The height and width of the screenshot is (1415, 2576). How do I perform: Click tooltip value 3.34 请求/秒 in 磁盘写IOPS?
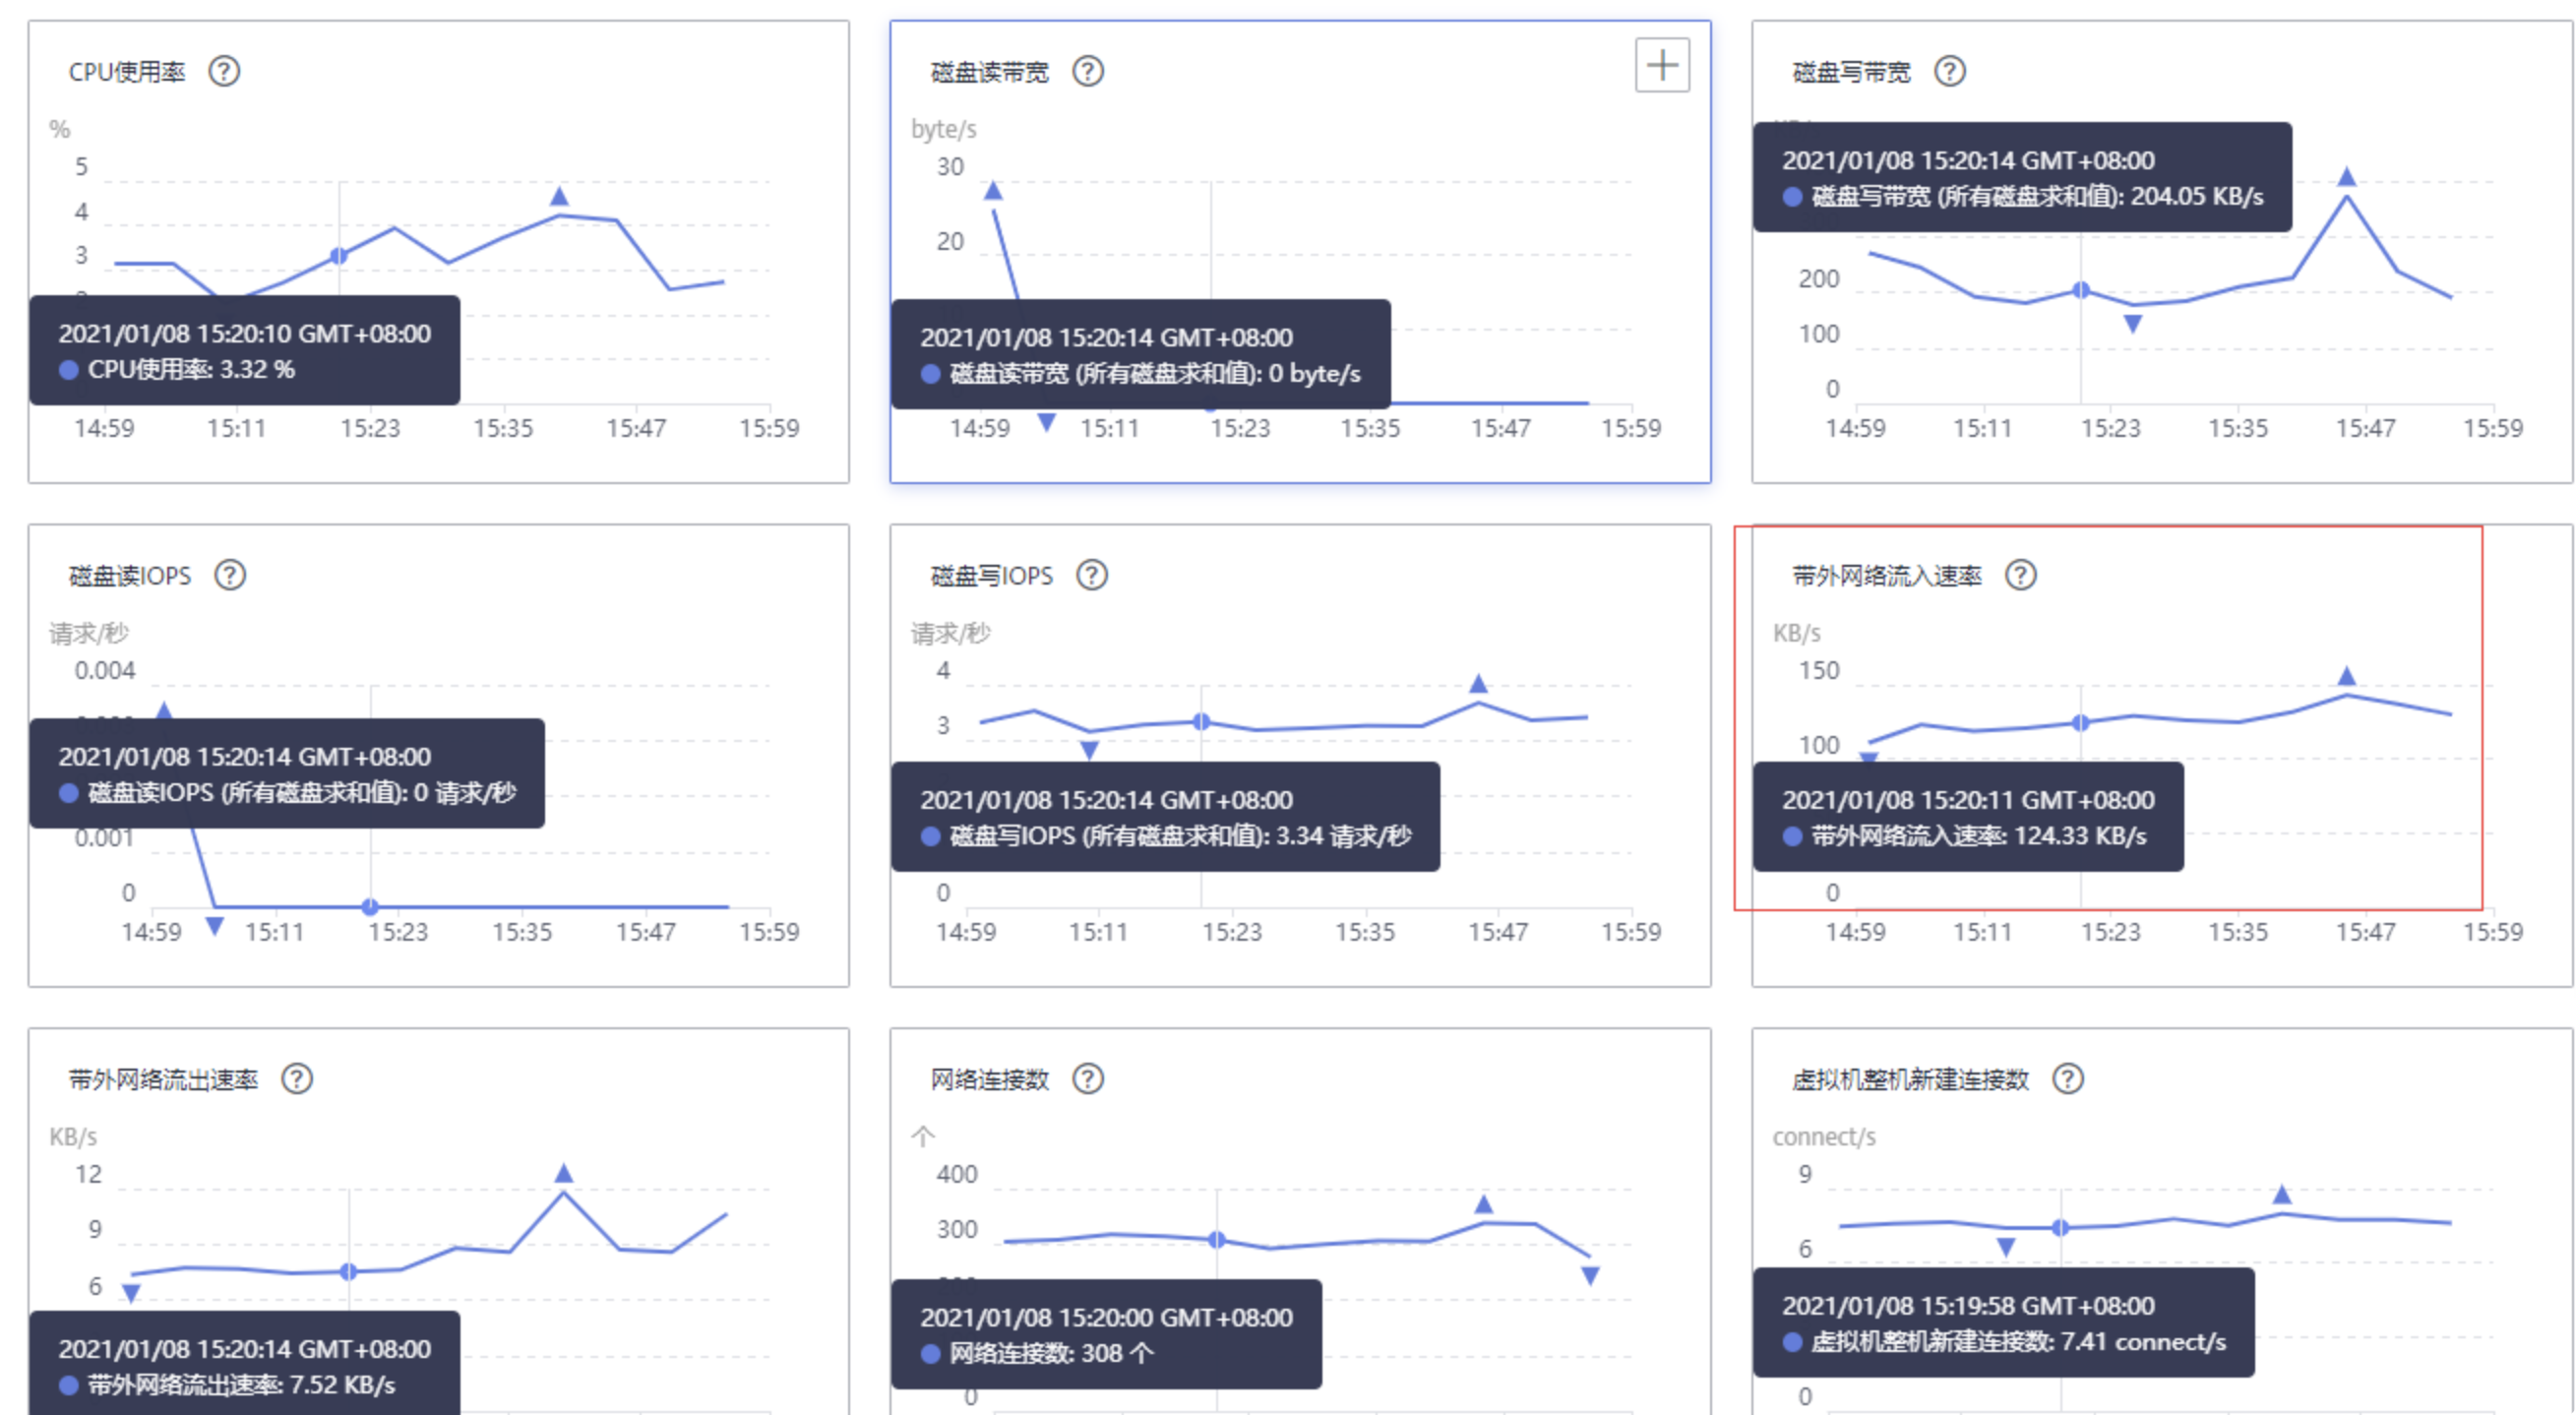coord(1344,836)
